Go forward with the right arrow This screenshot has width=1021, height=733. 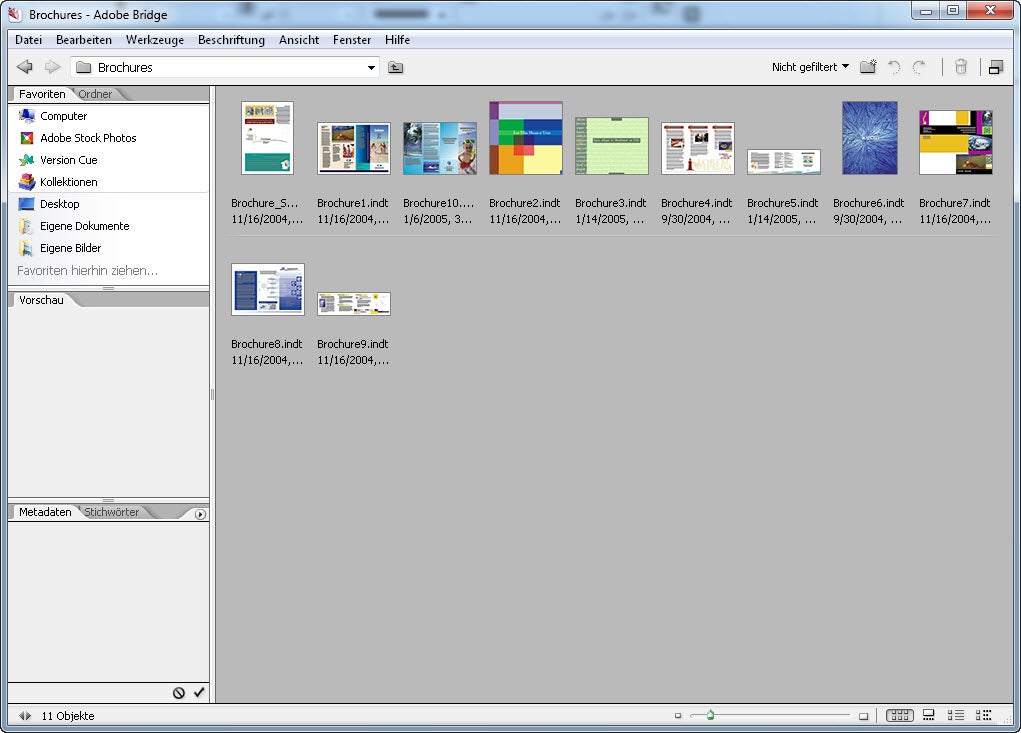tap(52, 66)
